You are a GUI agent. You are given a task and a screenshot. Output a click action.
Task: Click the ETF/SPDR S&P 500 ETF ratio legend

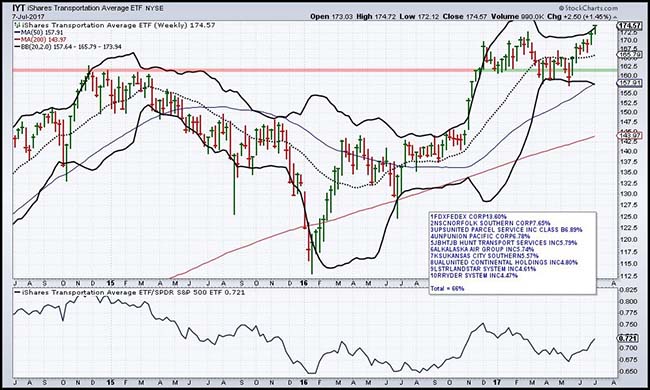coord(130,292)
